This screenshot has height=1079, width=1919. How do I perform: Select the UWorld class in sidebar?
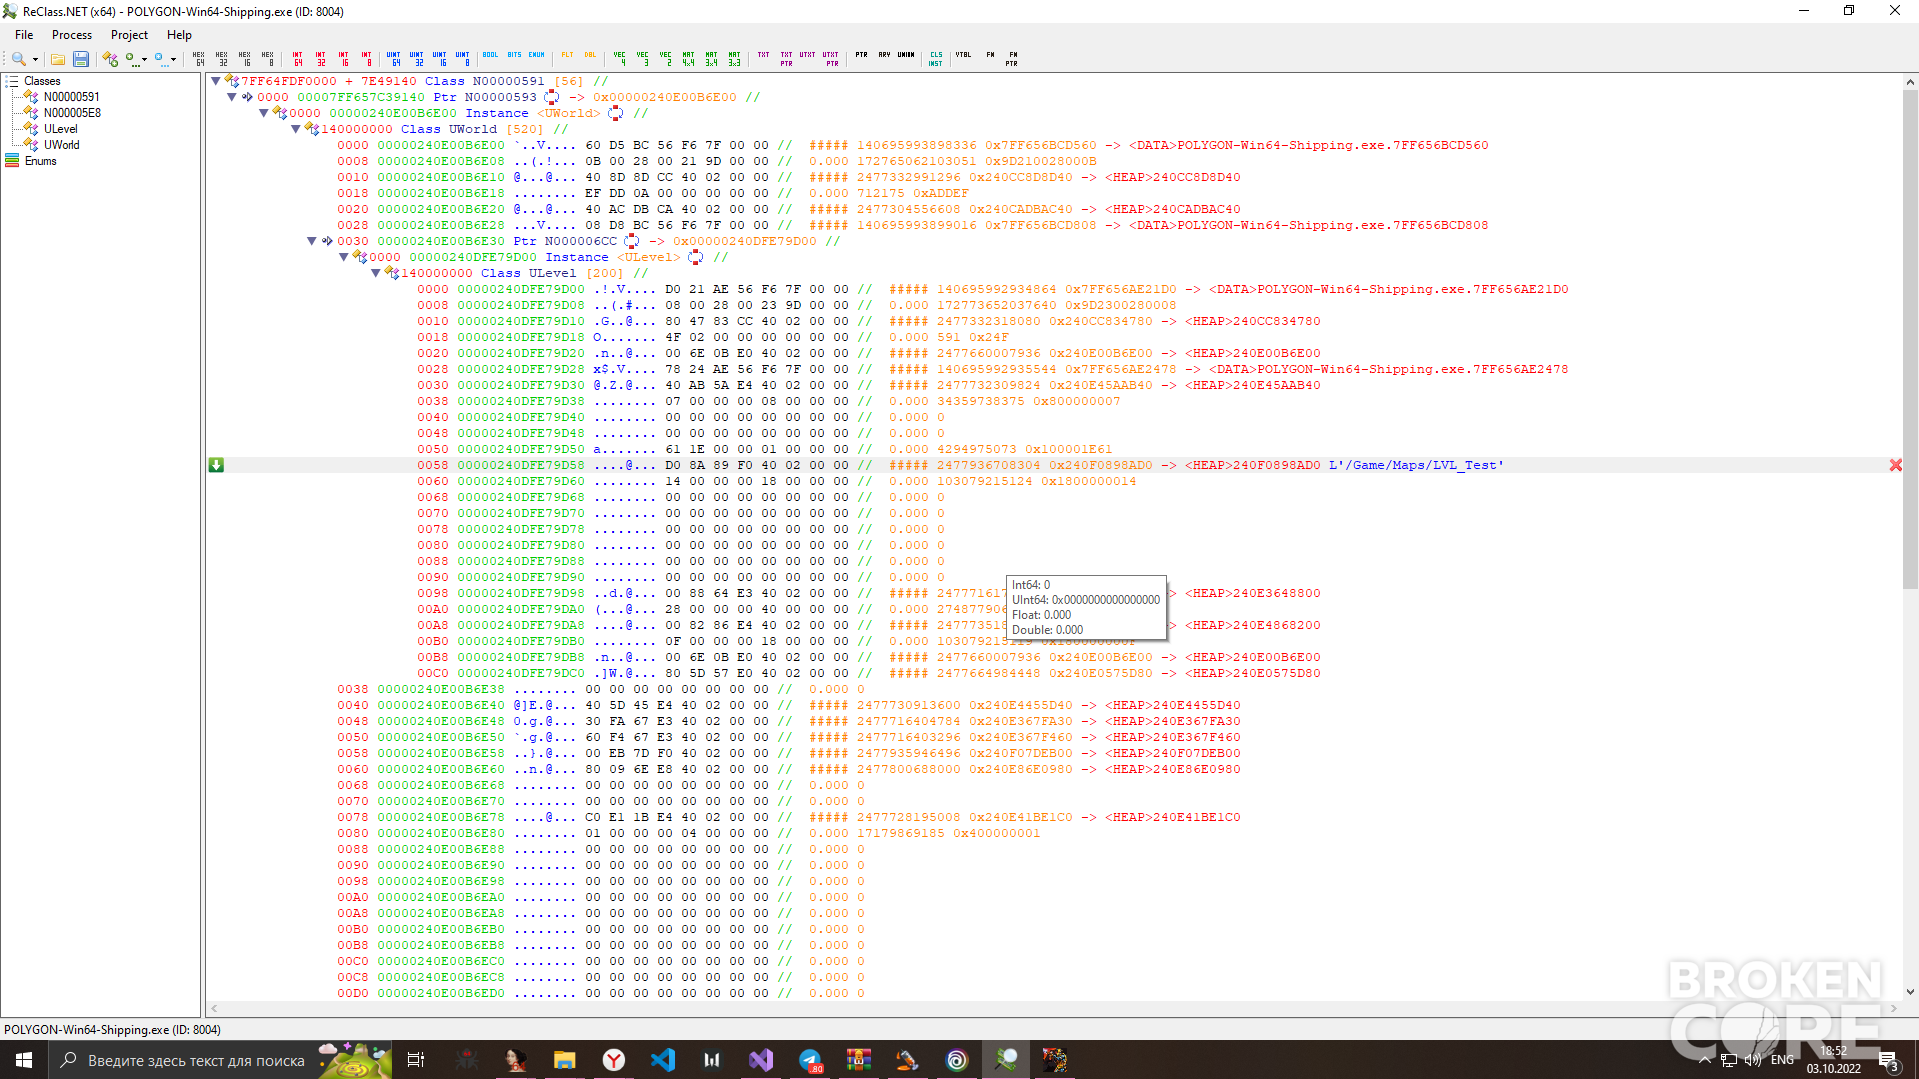(61, 145)
